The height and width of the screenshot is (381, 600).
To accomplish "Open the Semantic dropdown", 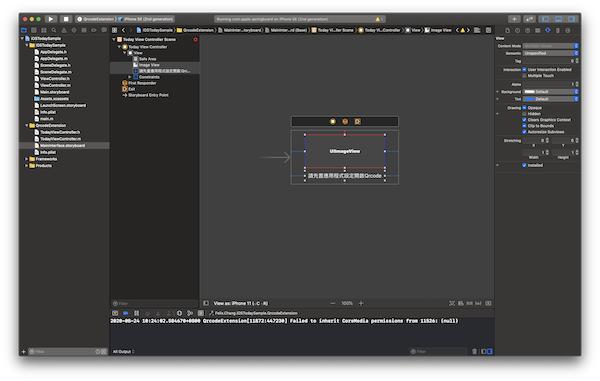I will click(x=551, y=53).
